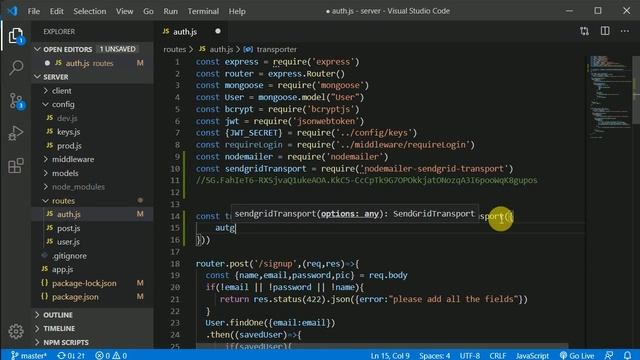640x360 pixels.
Task: Open the Run and Debug view
Action: tap(16, 133)
